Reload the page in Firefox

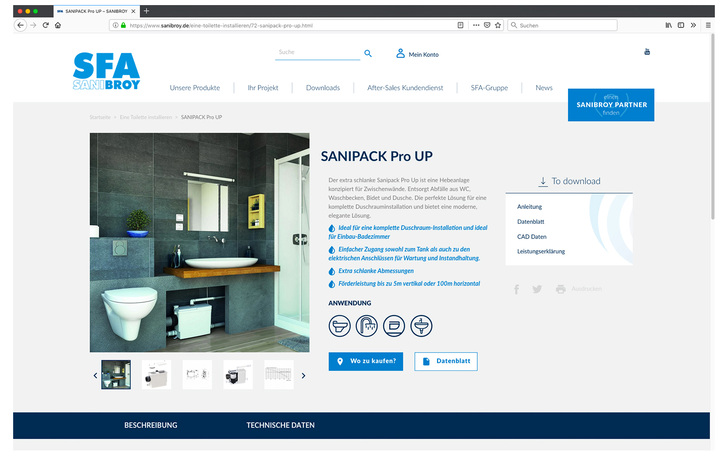pos(45,24)
